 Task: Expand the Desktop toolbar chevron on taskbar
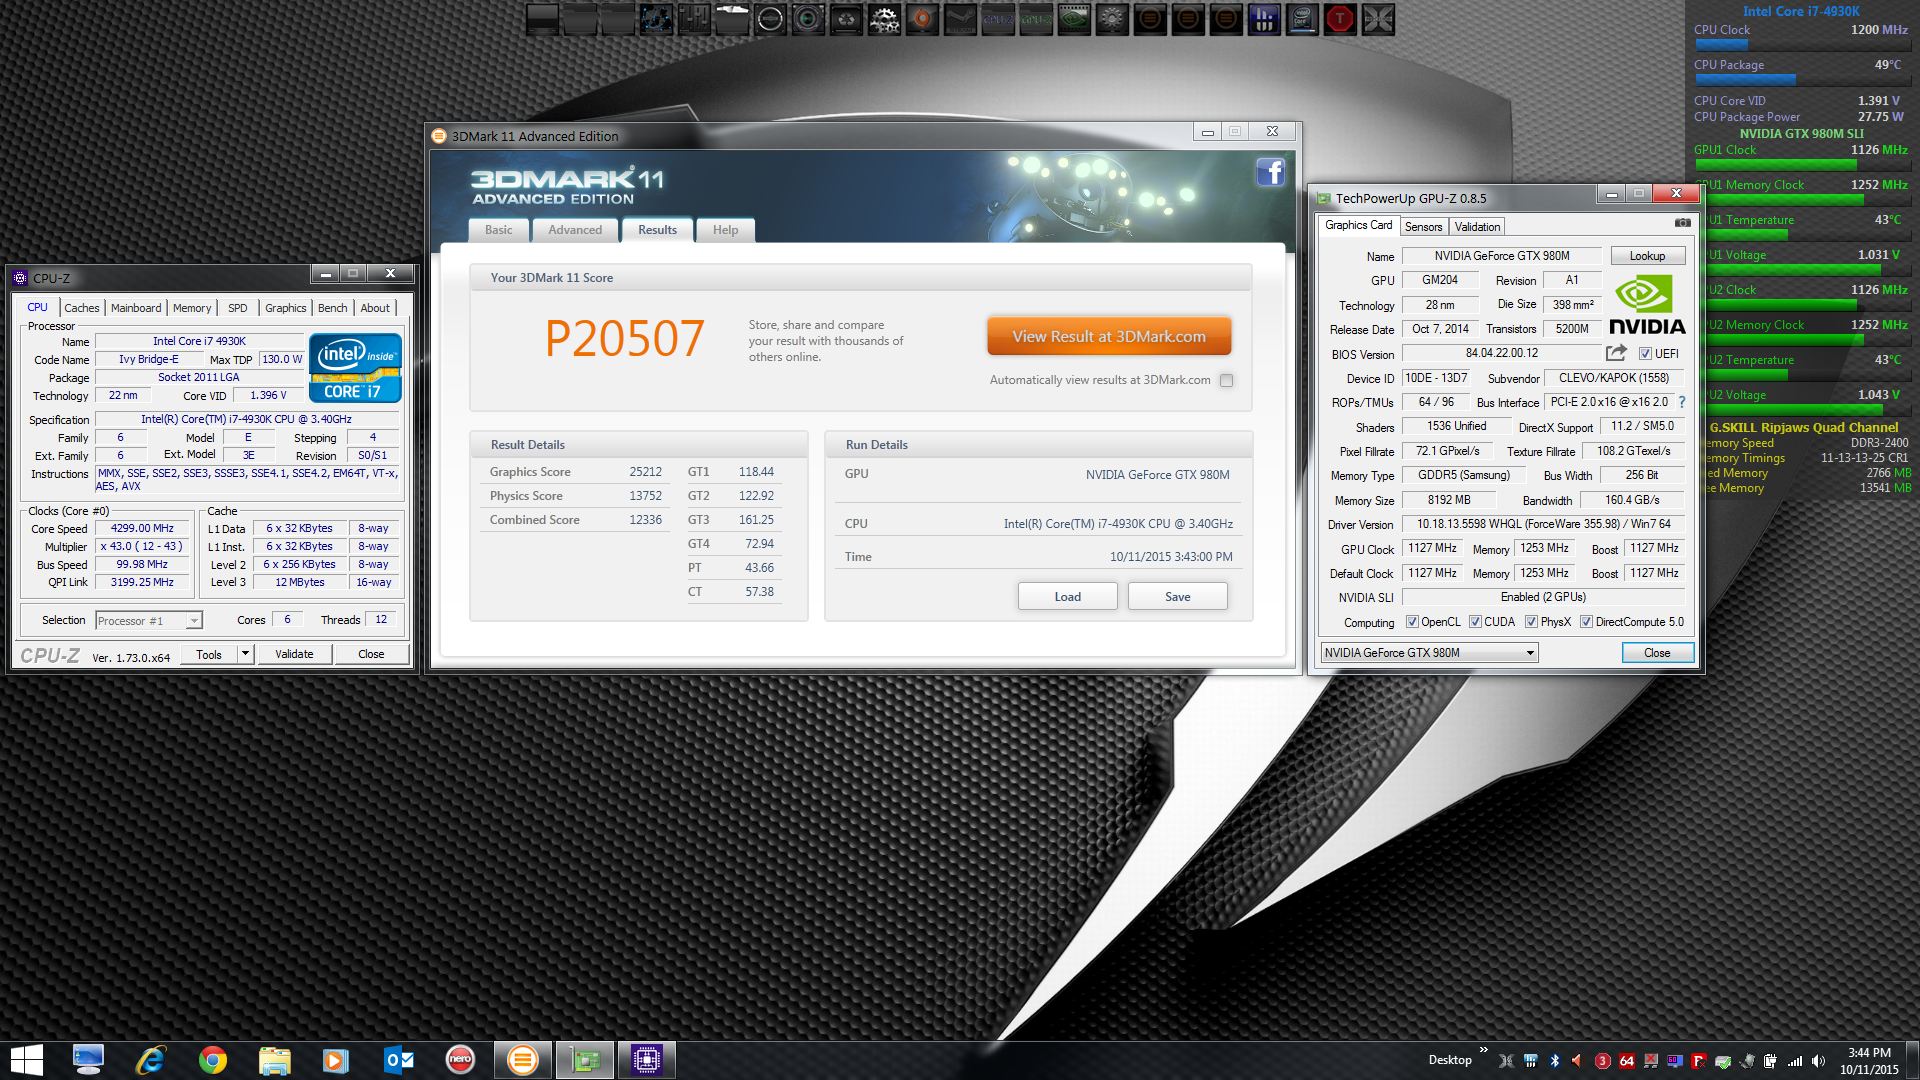tap(1483, 1051)
